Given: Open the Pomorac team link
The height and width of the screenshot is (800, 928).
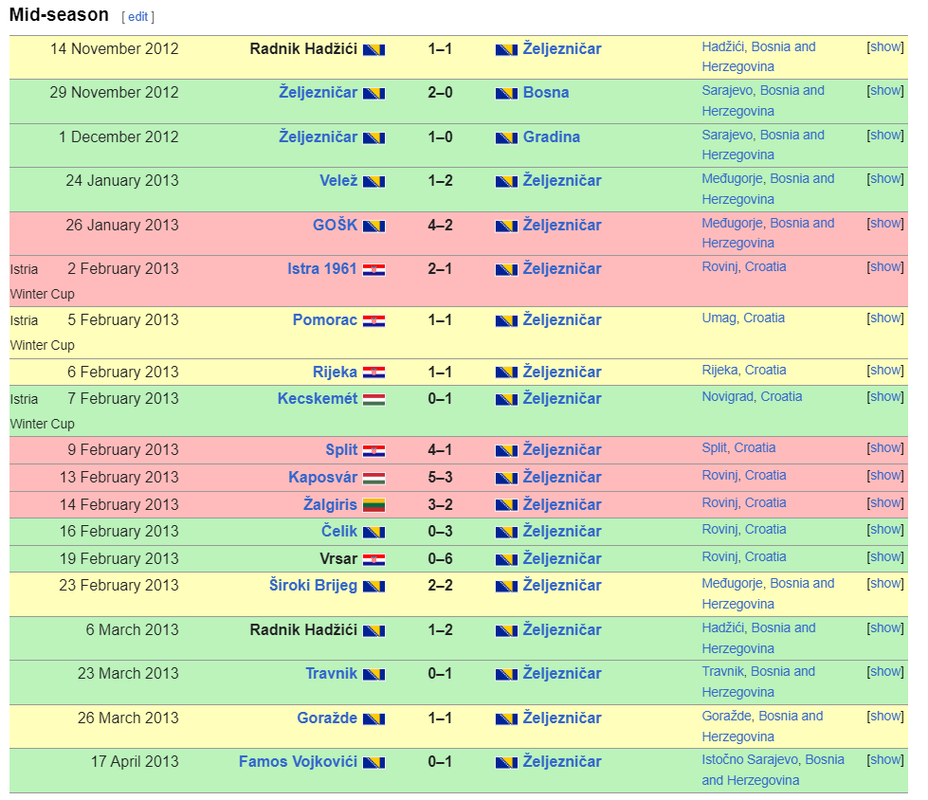Looking at the screenshot, I should [x=325, y=320].
